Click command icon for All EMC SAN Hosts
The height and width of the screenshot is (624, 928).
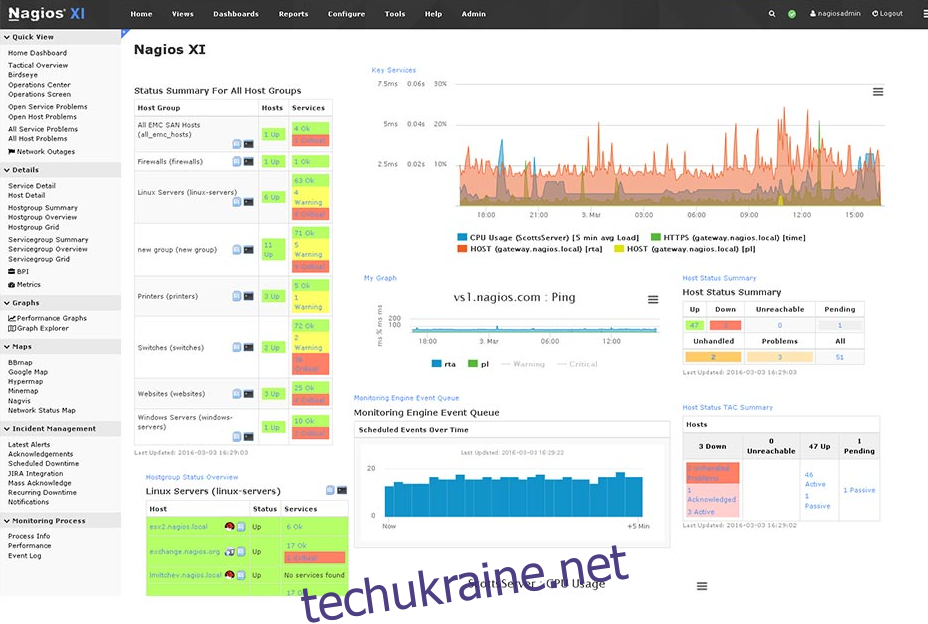[x=249, y=144]
